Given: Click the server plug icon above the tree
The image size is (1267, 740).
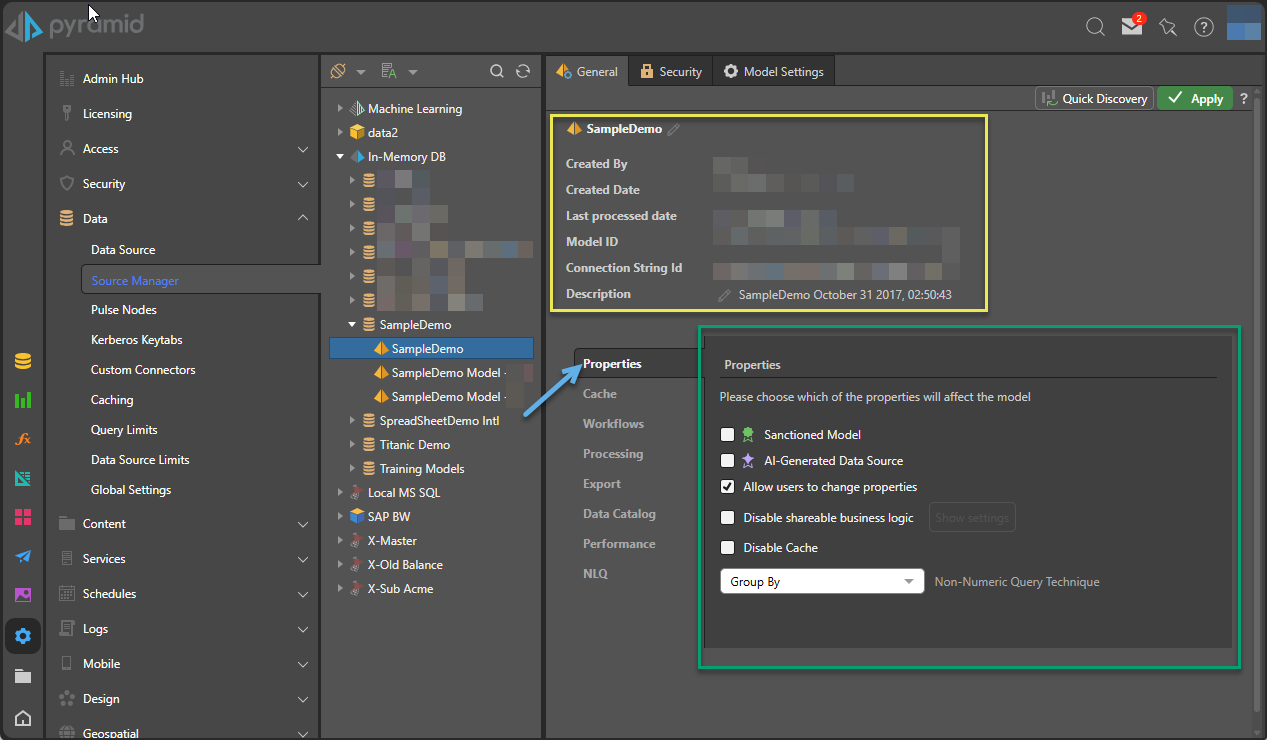Looking at the screenshot, I should click(x=337, y=71).
